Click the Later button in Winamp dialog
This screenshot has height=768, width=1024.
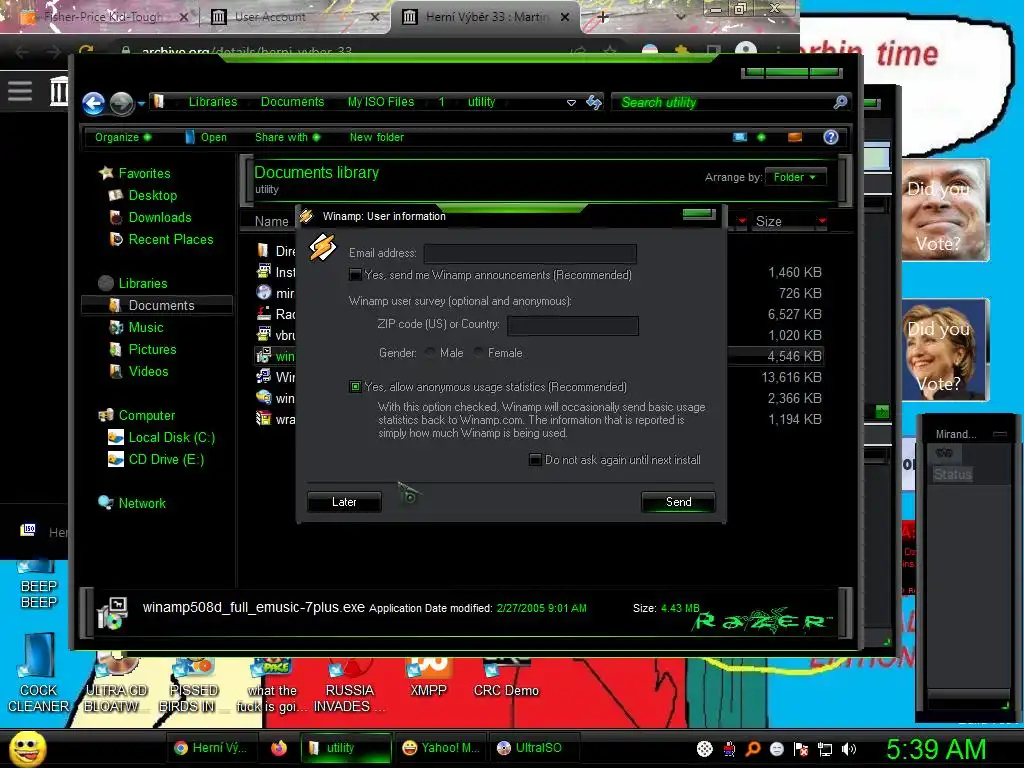click(x=344, y=502)
